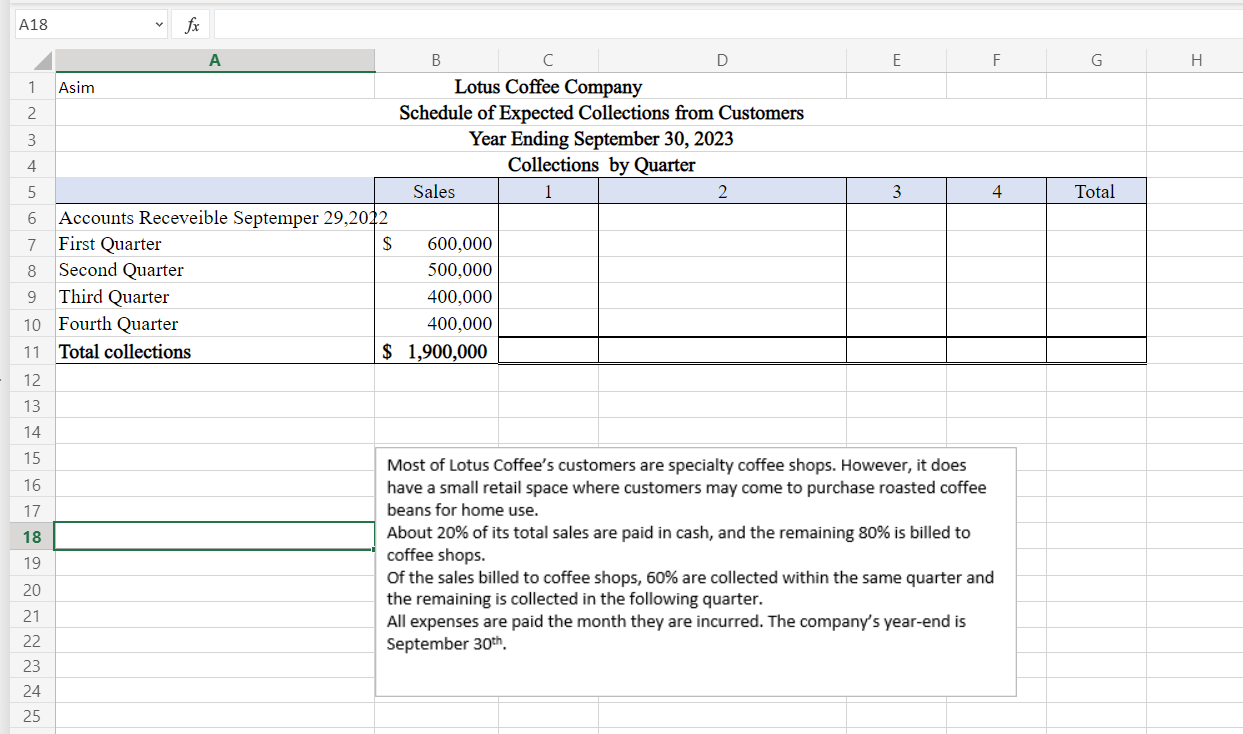This screenshot has width=1243, height=734.
Task: Select the $1,900,000 total sales cell
Action: [436, 352]
